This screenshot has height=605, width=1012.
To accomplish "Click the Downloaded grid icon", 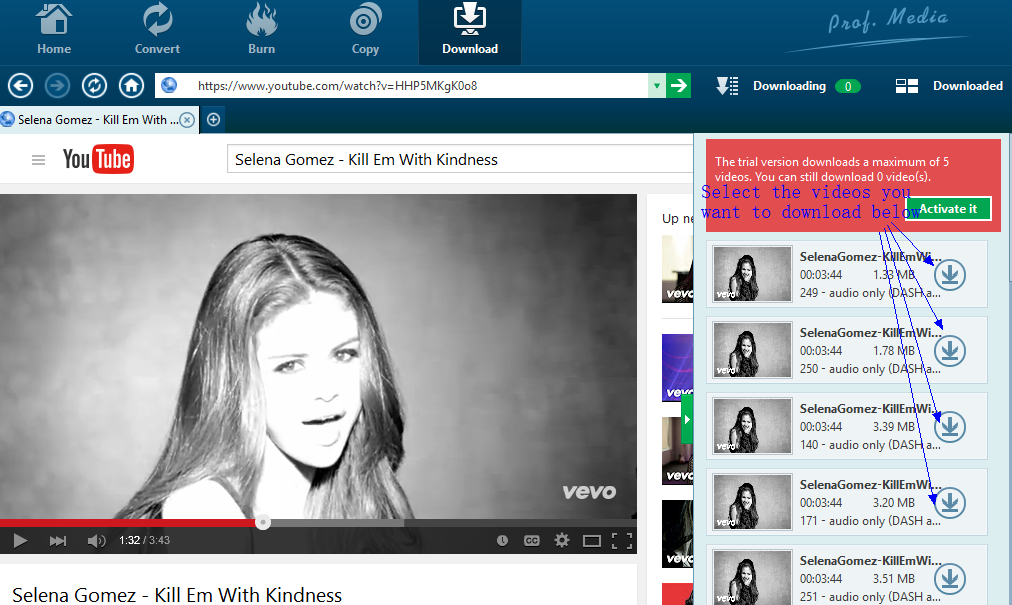I will 907,86.
